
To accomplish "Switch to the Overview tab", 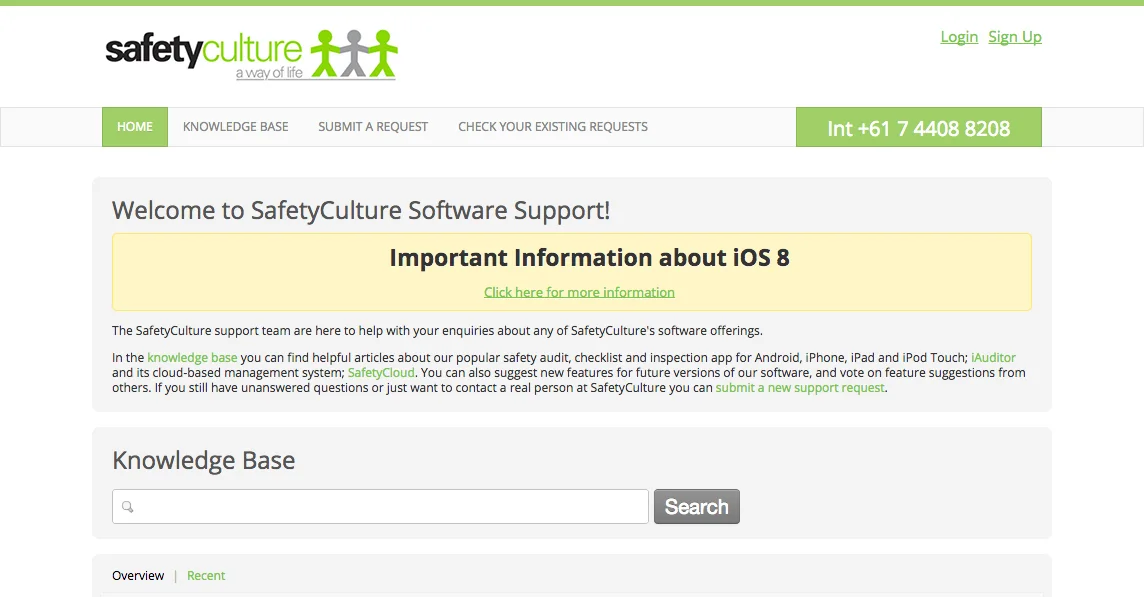I will (x=138, y=575).
